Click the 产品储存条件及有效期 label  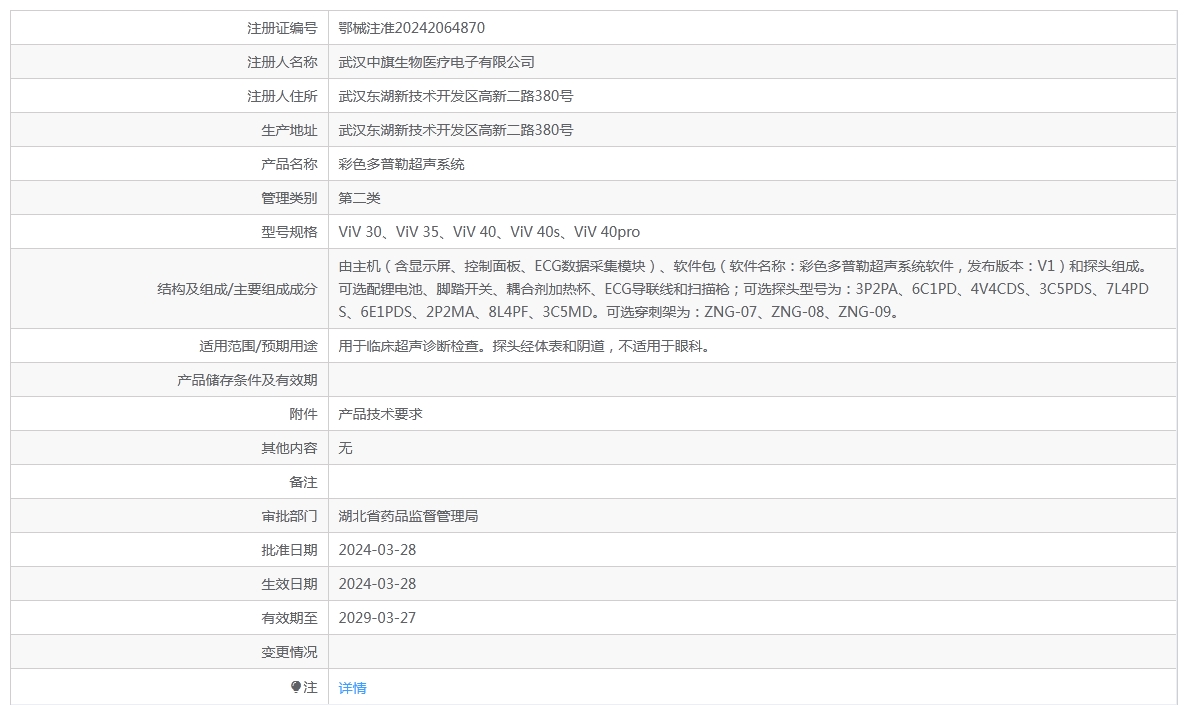click(x=247, y=381)
